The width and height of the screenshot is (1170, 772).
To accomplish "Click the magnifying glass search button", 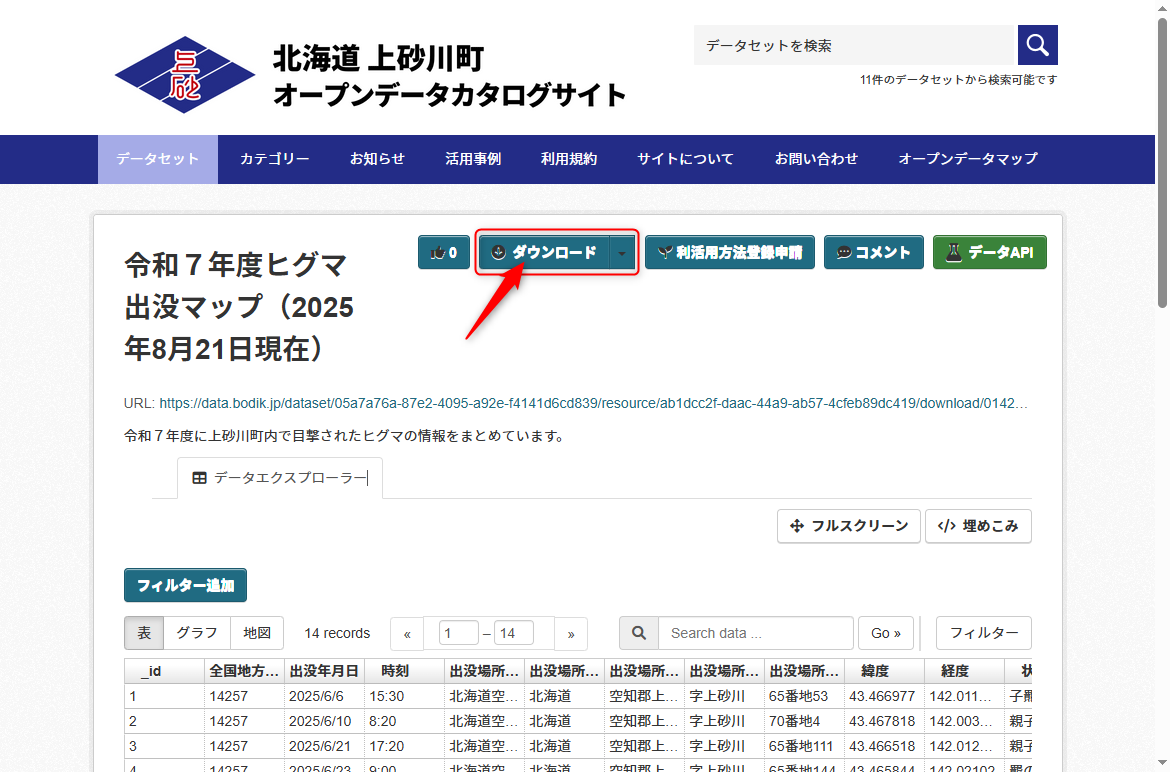I will tap(1037, 45).
